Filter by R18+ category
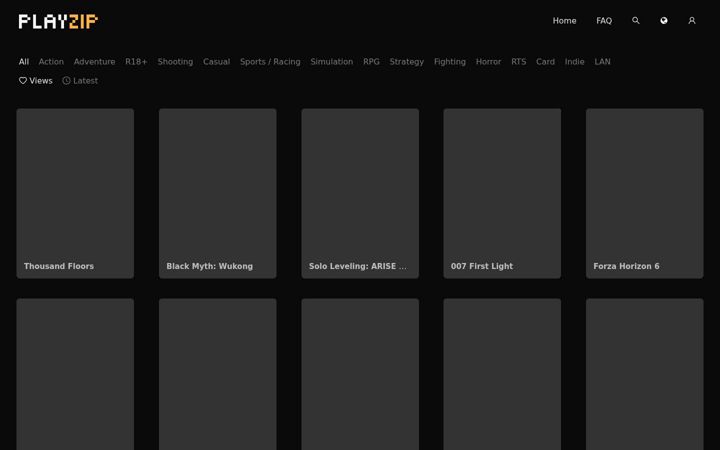This screenshot has width=720, height=450. 136,62
